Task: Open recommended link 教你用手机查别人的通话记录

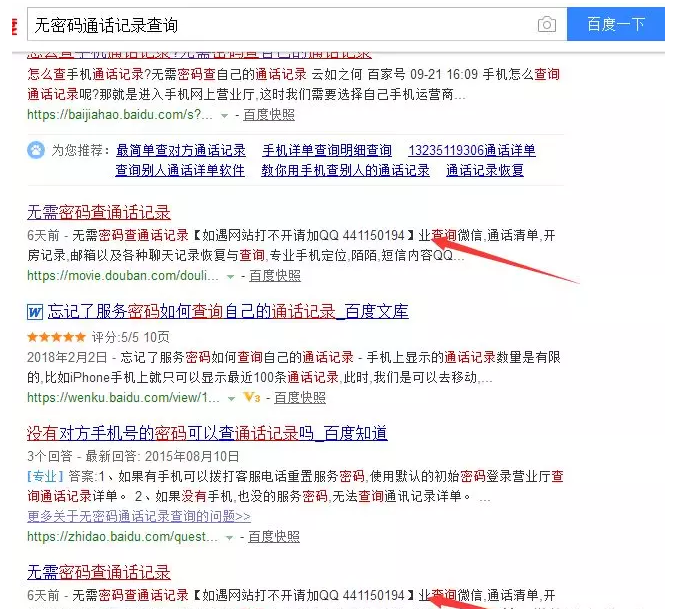Action: click(x=345, y=170)
